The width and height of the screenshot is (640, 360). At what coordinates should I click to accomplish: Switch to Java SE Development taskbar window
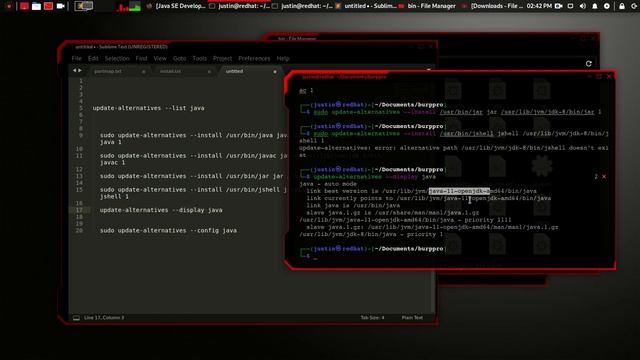[x=176, y=6]
